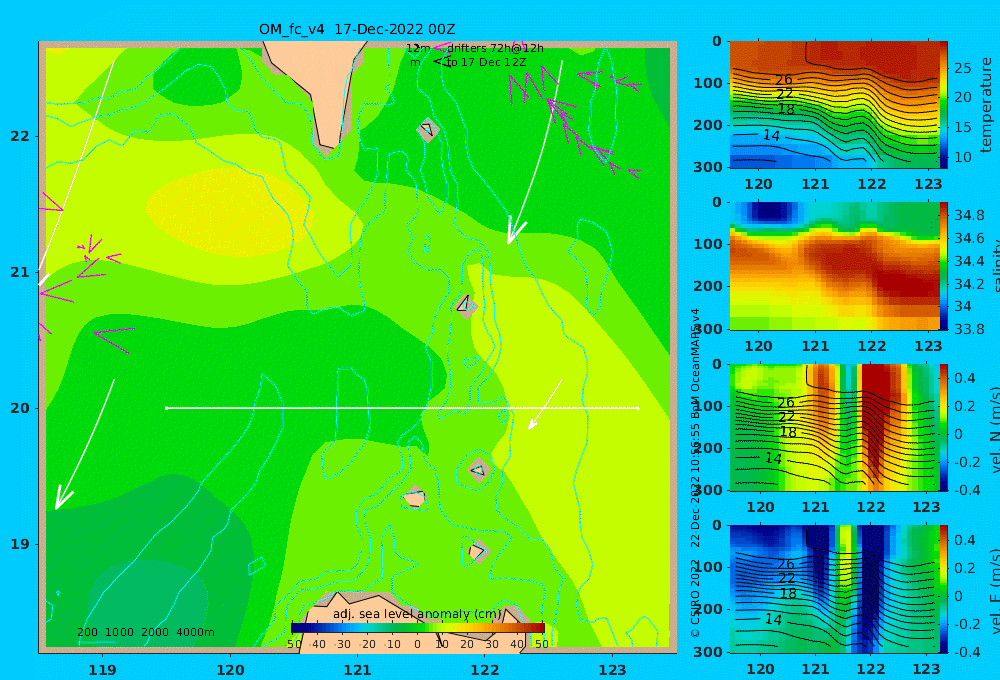This screenshot has height=680, width=1000.
Task: Click isotherm label 14 in the temperature panel
Action: pos(772,135)
